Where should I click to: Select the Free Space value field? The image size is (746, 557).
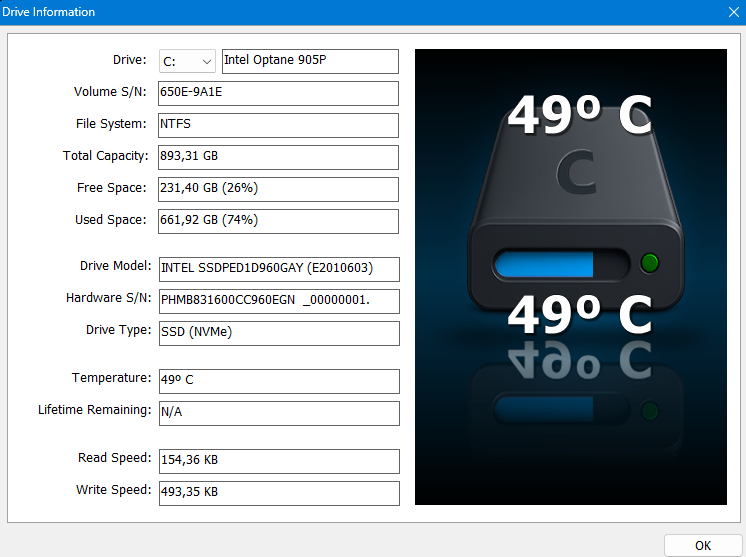[x=278, y=189]
